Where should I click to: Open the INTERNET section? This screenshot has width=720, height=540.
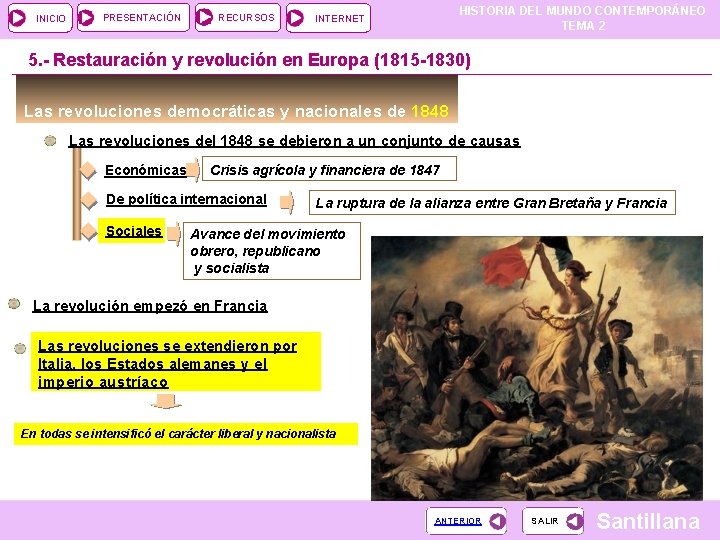328,18
